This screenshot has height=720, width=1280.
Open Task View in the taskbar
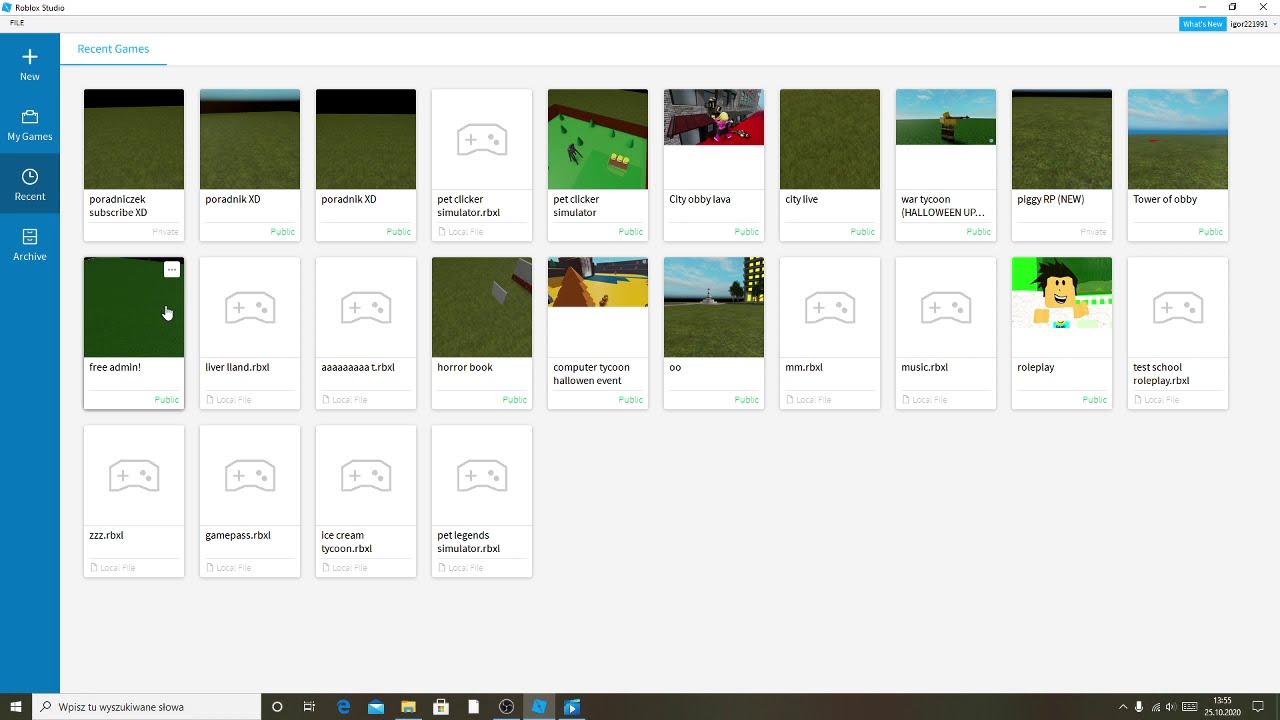pos(309,707)
